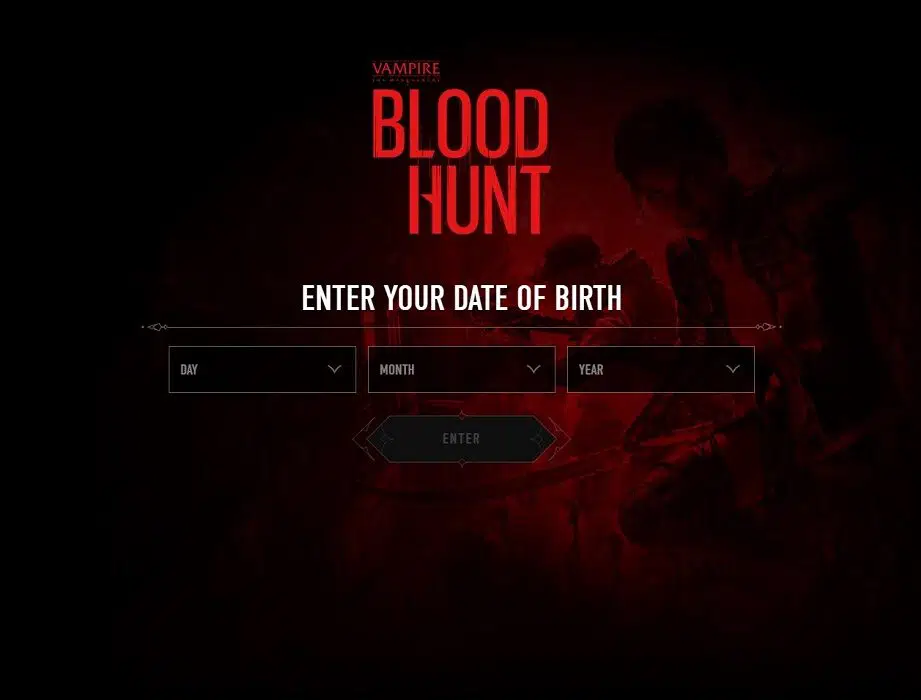Click the red BLOOD word in the logo
The width and height of the screenshot is (921, 700).
pos(460,124)
